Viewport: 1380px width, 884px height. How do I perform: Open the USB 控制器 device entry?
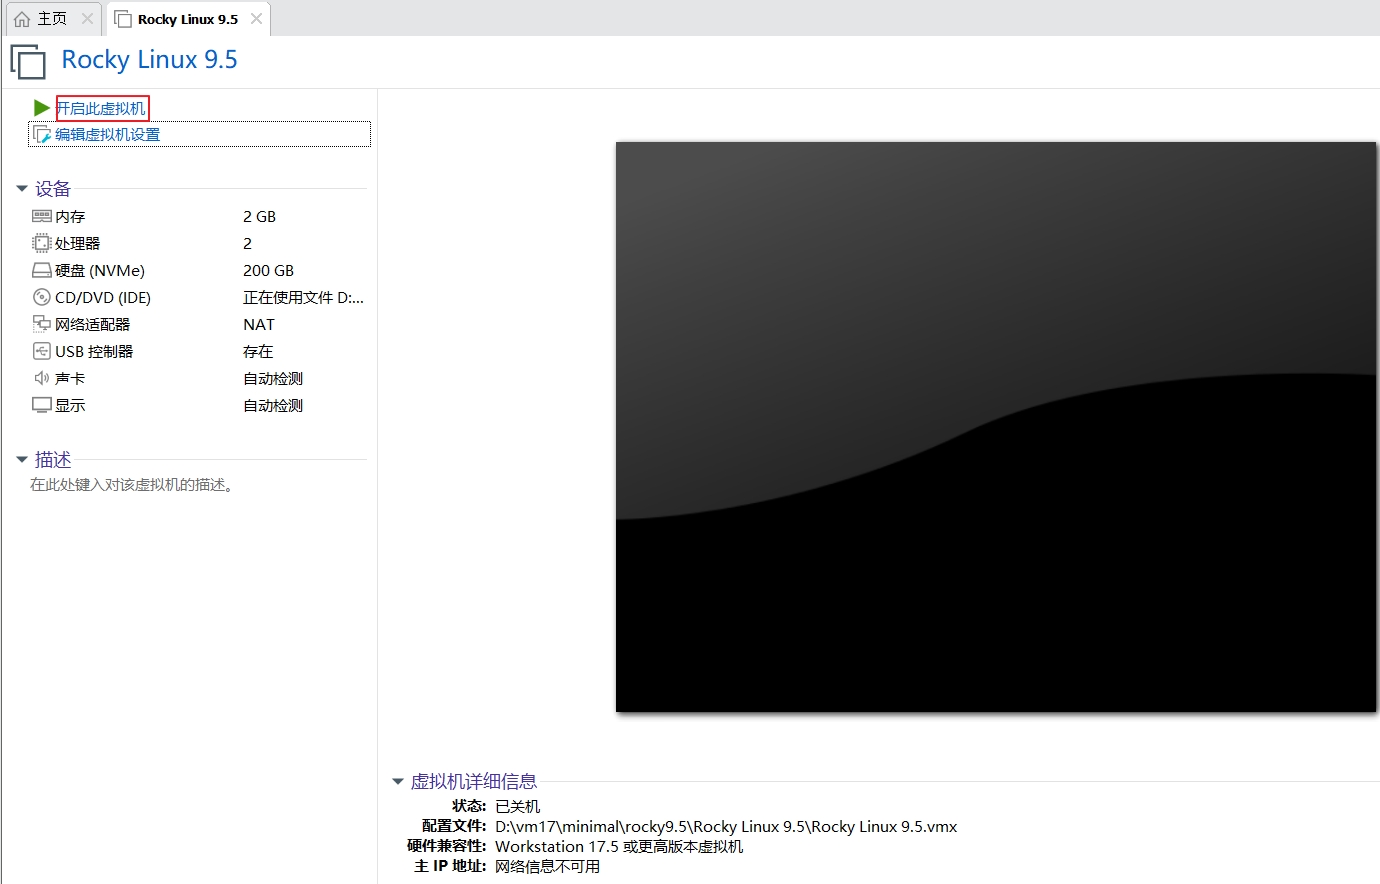pyautogui.click(x=94, y=351)
